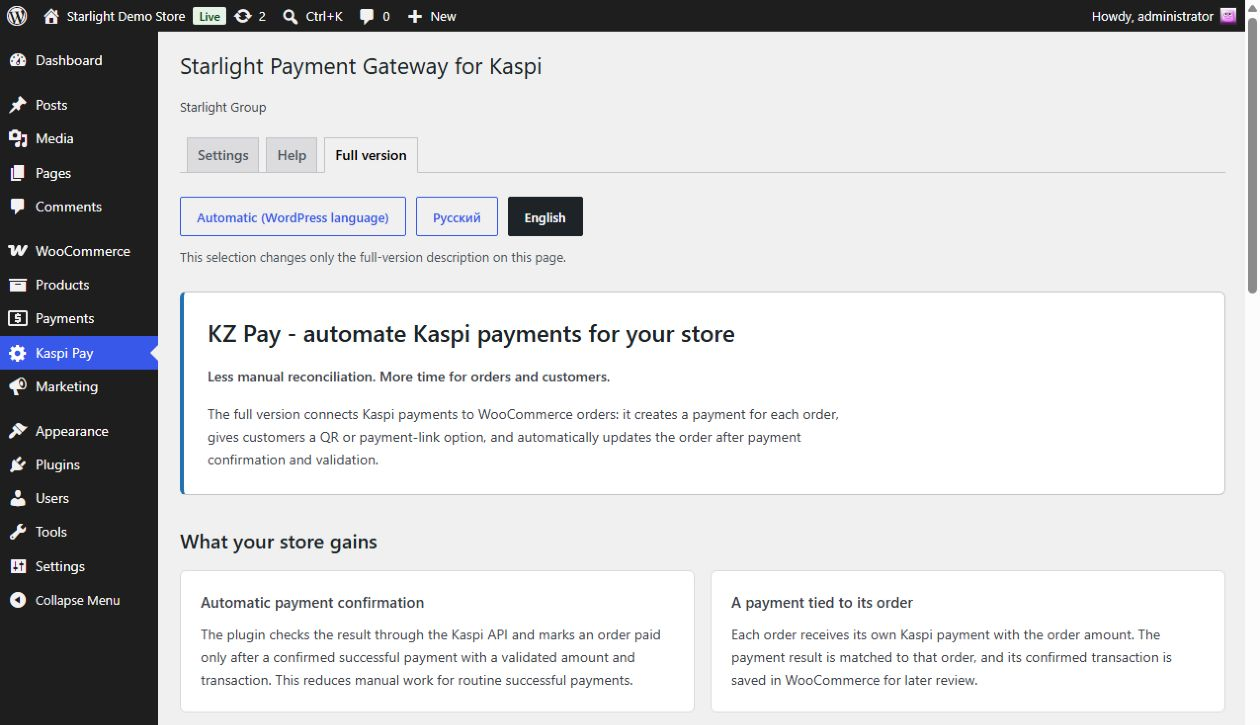The height and width of the screenshot is (725, 1260).
Task: Click the Automatic payment confirmation card title
Action: 312,603
